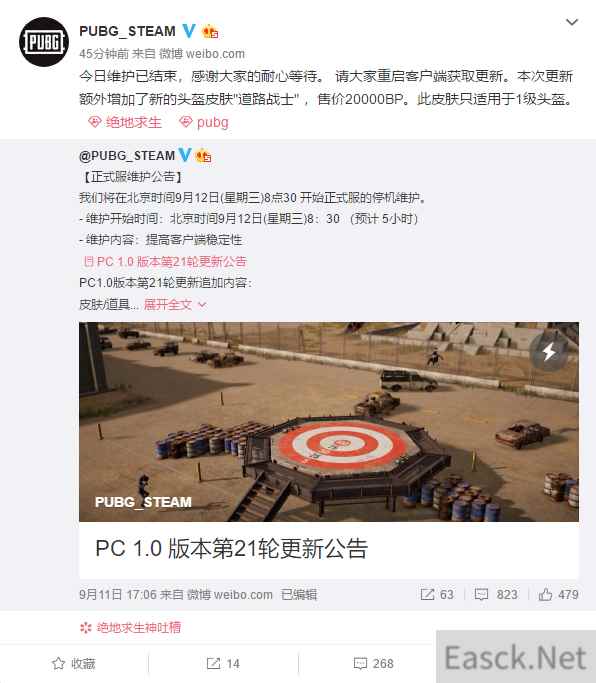596x683 pixels.
Task: Toggle 收藏 favorite star
Action: click(74, 664)
